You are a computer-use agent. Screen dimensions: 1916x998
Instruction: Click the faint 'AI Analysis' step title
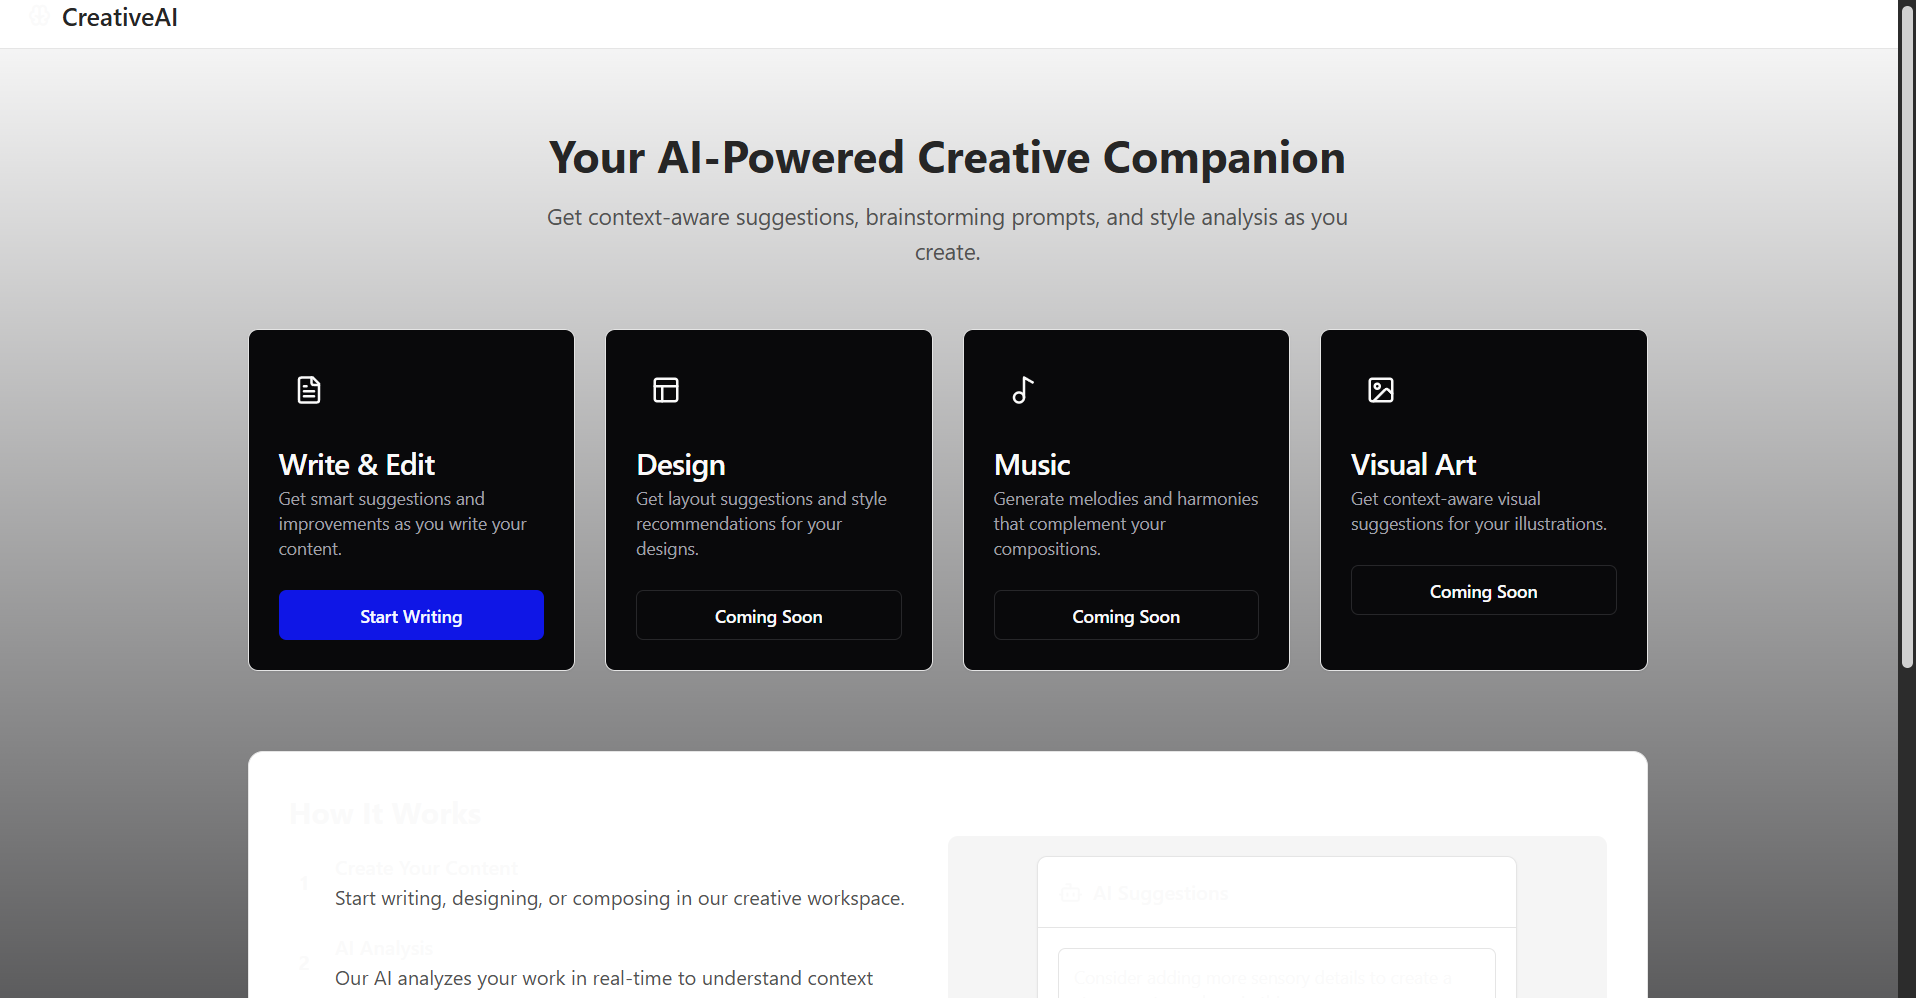384,948
